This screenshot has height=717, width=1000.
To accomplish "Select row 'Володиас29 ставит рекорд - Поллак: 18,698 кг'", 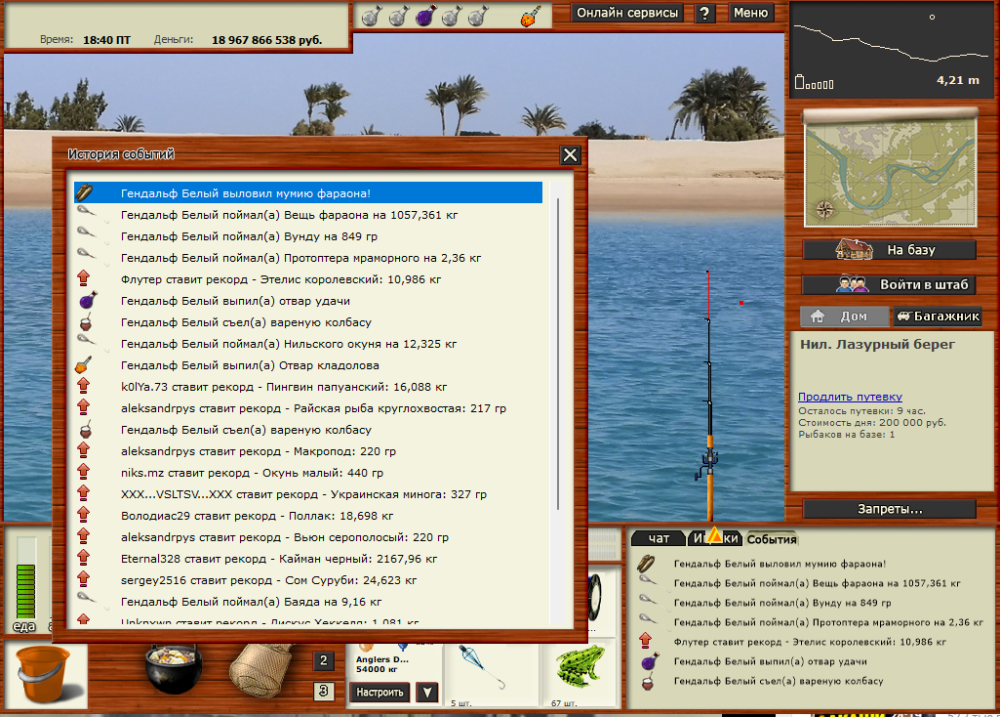I will pyautogui.click(x=308, y=515).
